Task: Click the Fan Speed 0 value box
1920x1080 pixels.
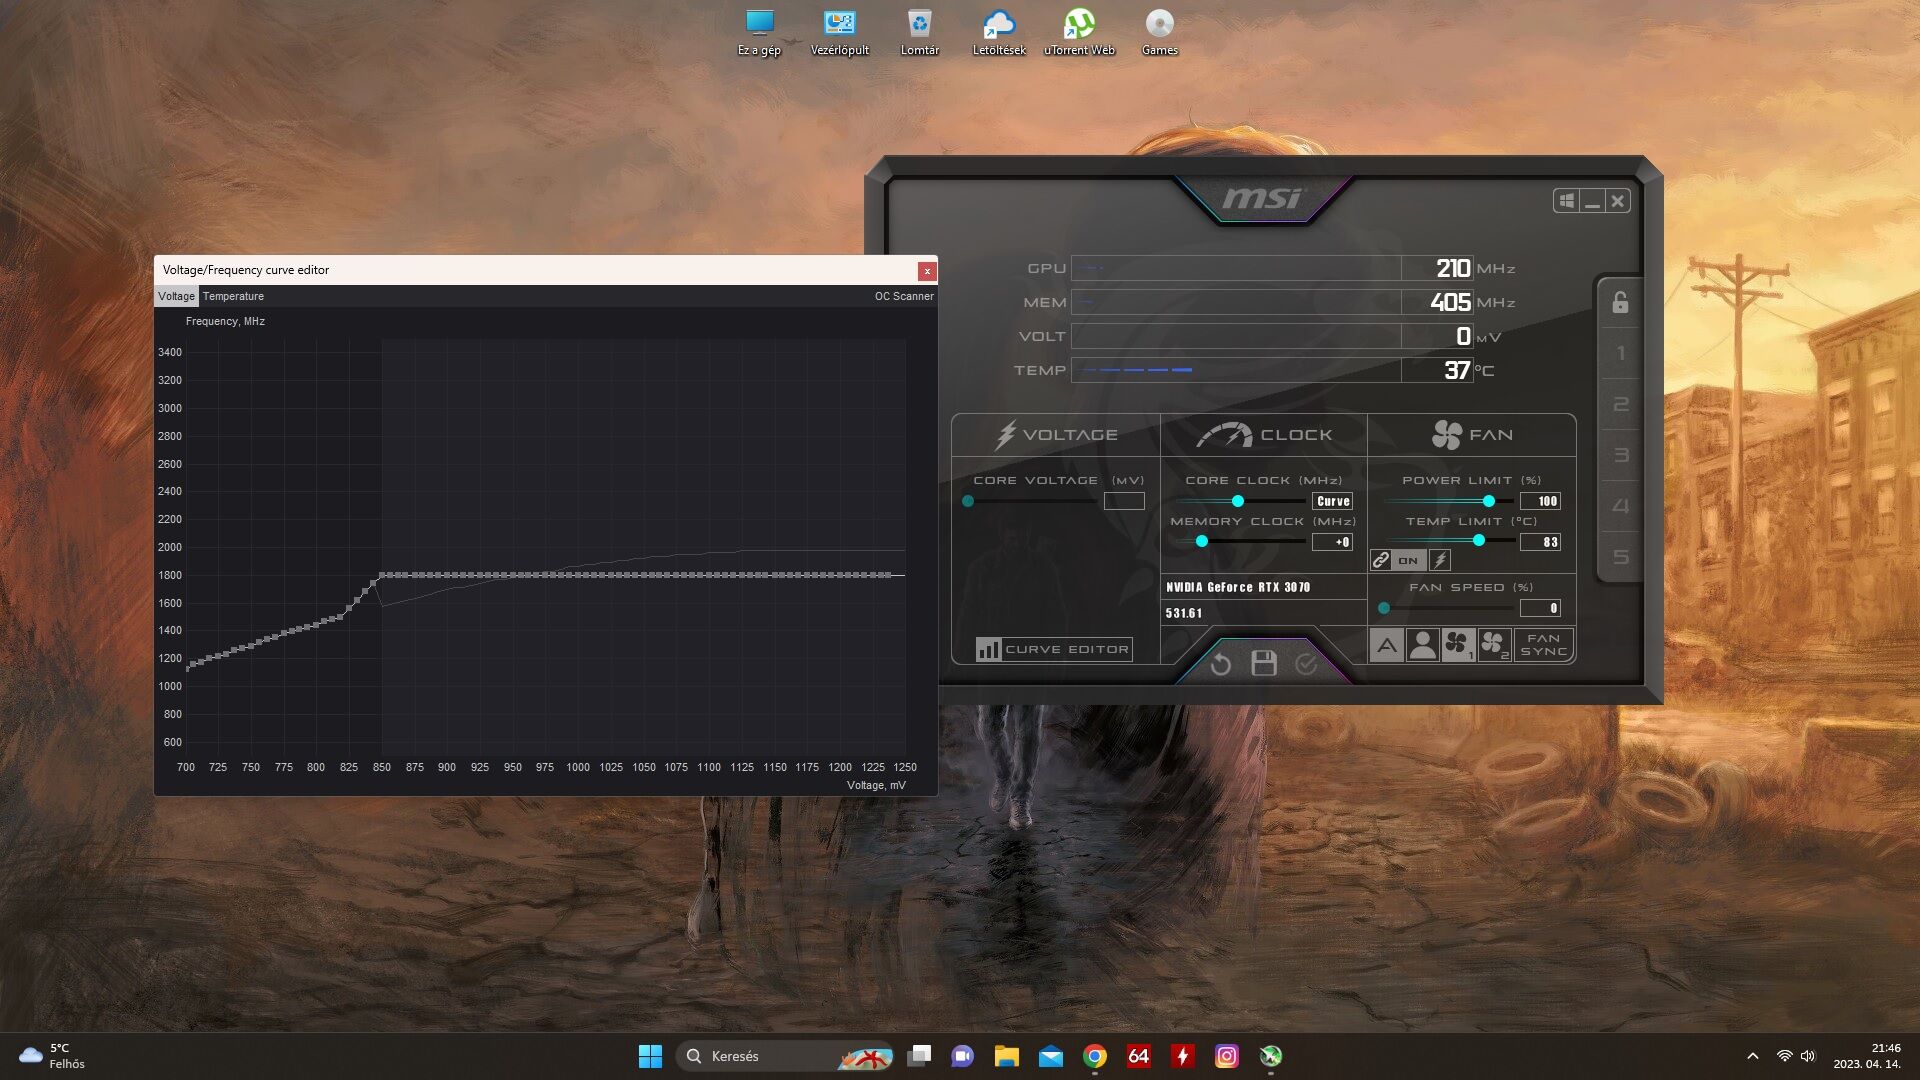Action: tap(1541, 608)
